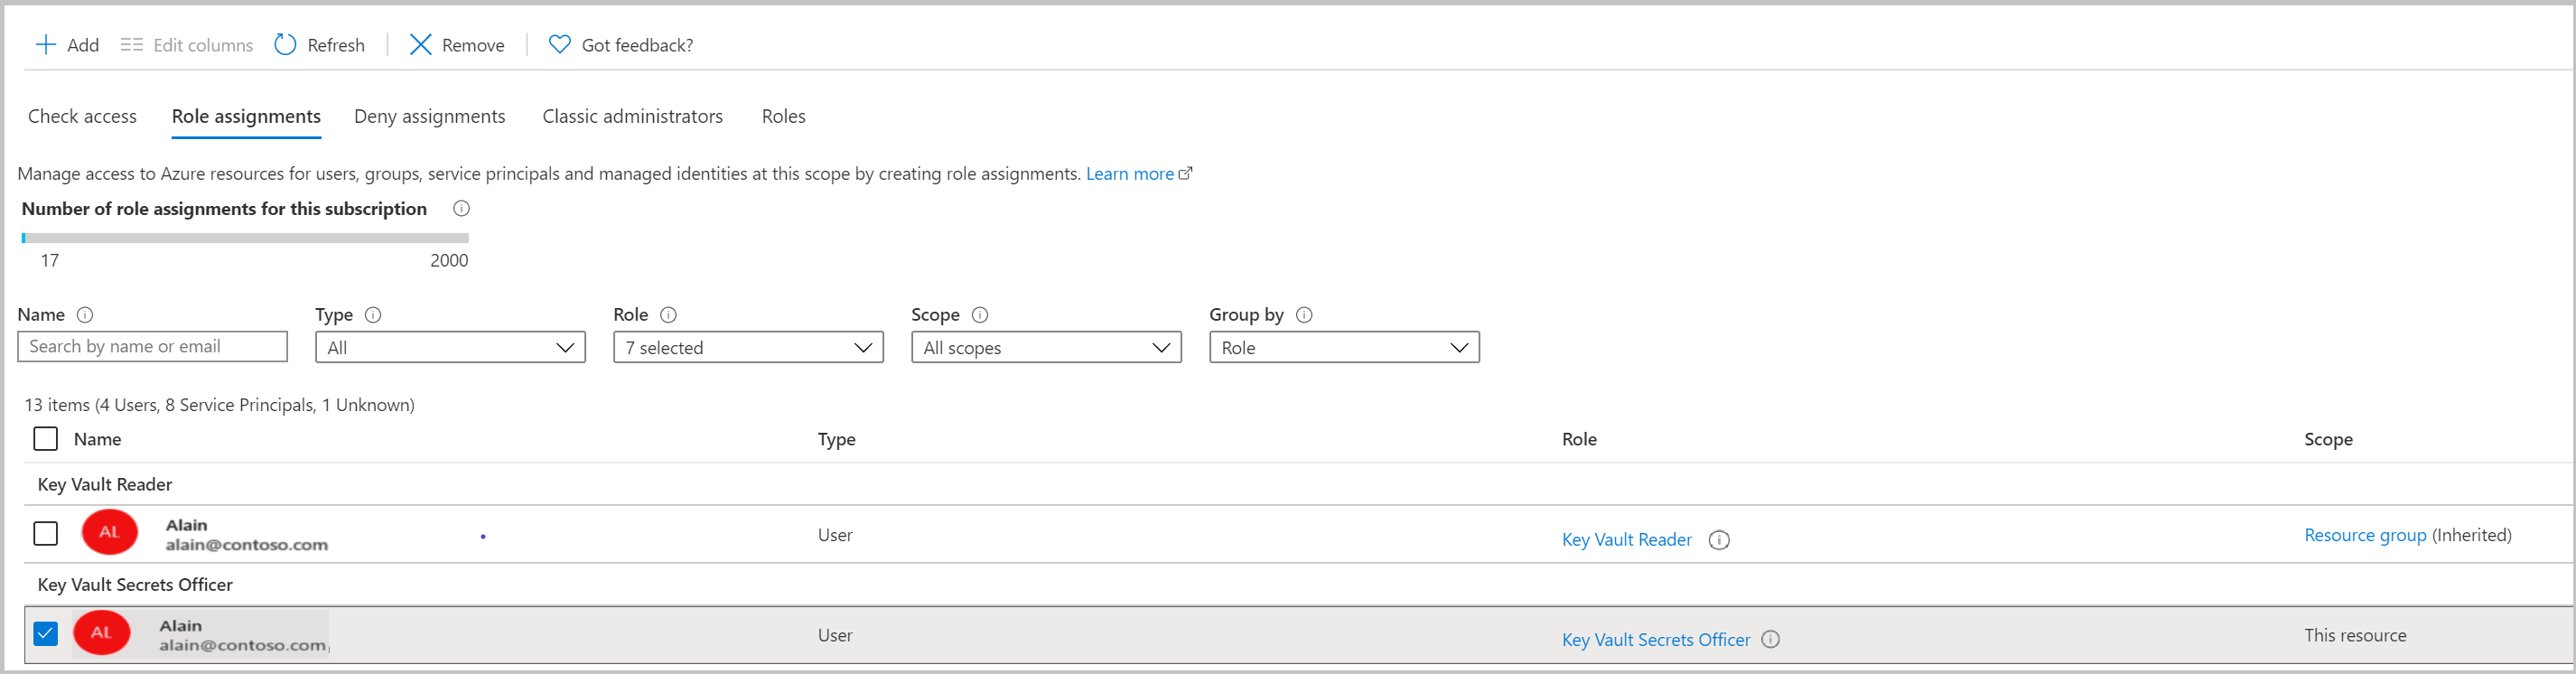Uncheck the Alain Key Vault Secrets Officer checkbox

coord(46,633)
